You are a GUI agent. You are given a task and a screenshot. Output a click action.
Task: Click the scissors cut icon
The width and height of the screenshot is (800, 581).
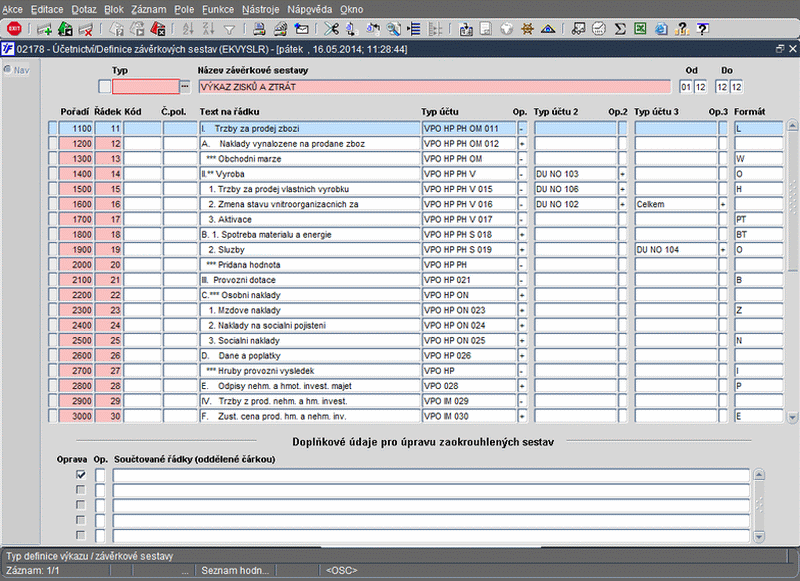point(332,29)
